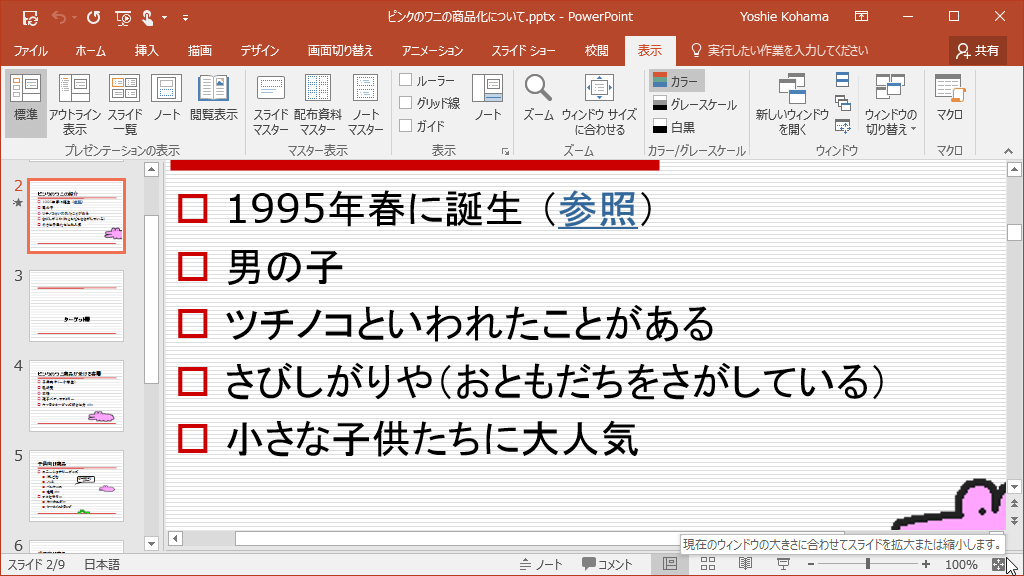Click Slide Show icon in status bar
The width and height of the screenshot is (1024, 576).
coord(783,564)
